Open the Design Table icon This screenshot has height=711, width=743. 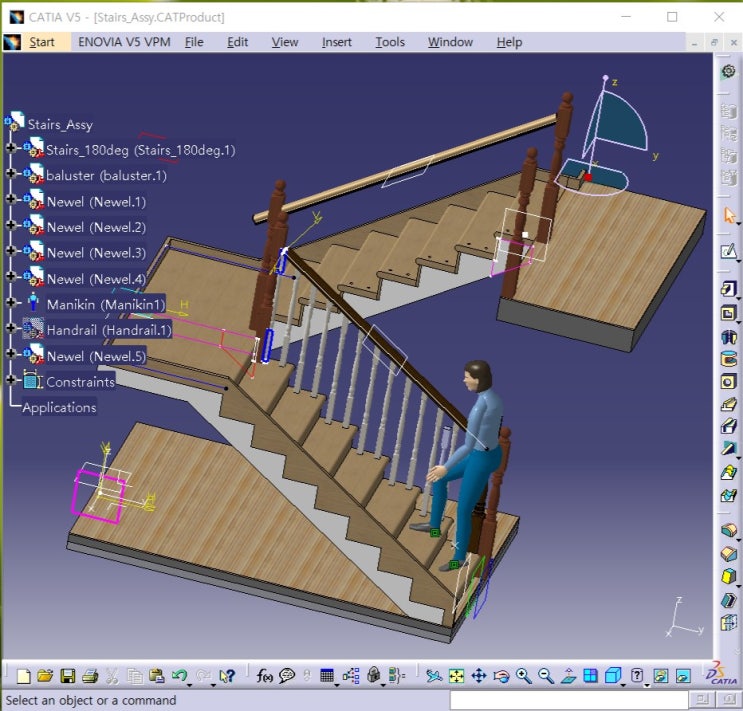tap(327, 675)
